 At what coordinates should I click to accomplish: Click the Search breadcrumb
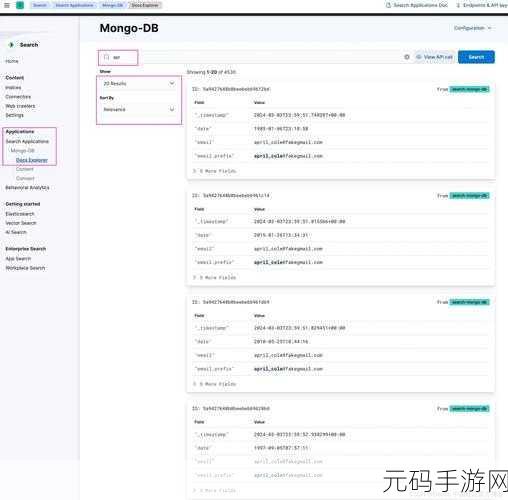pyautogui.click(x=40, y=5)
